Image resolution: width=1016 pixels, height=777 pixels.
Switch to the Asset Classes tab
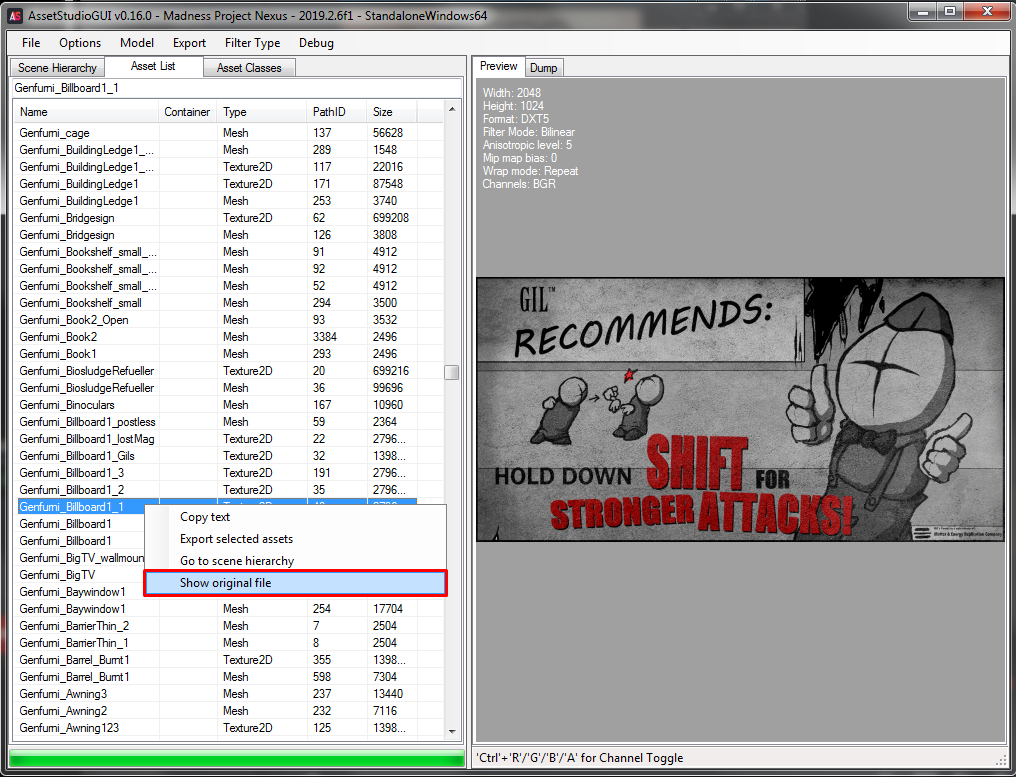[249, 68]
